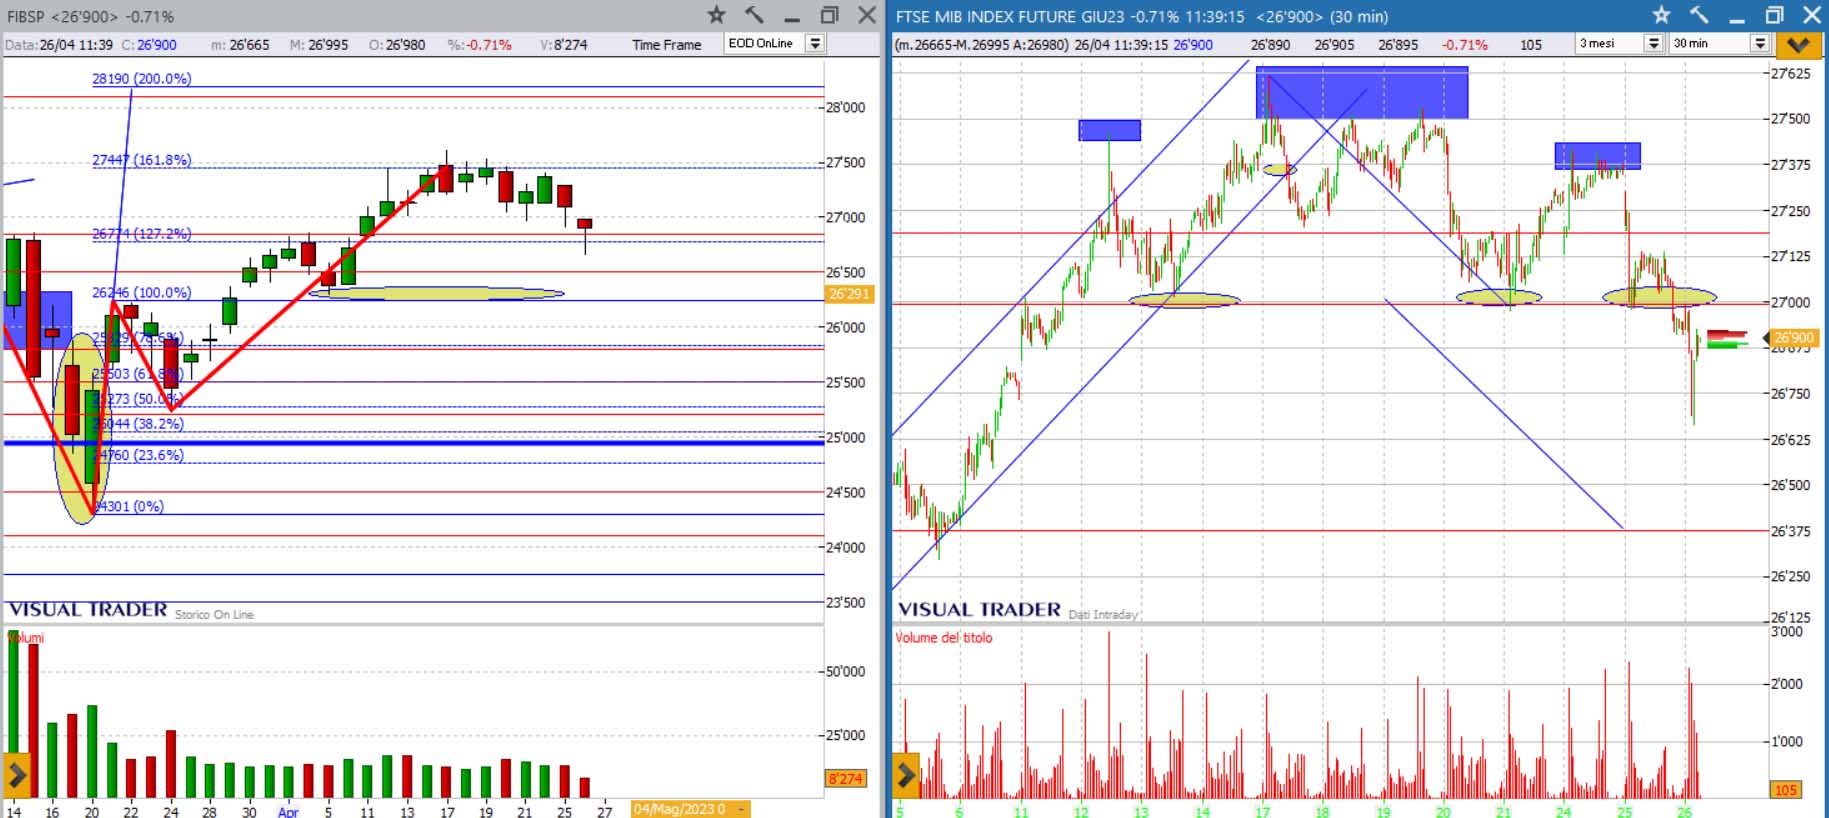Click the m: 26'665 minimum value
Screen dimensions: 1829x818
240,45
